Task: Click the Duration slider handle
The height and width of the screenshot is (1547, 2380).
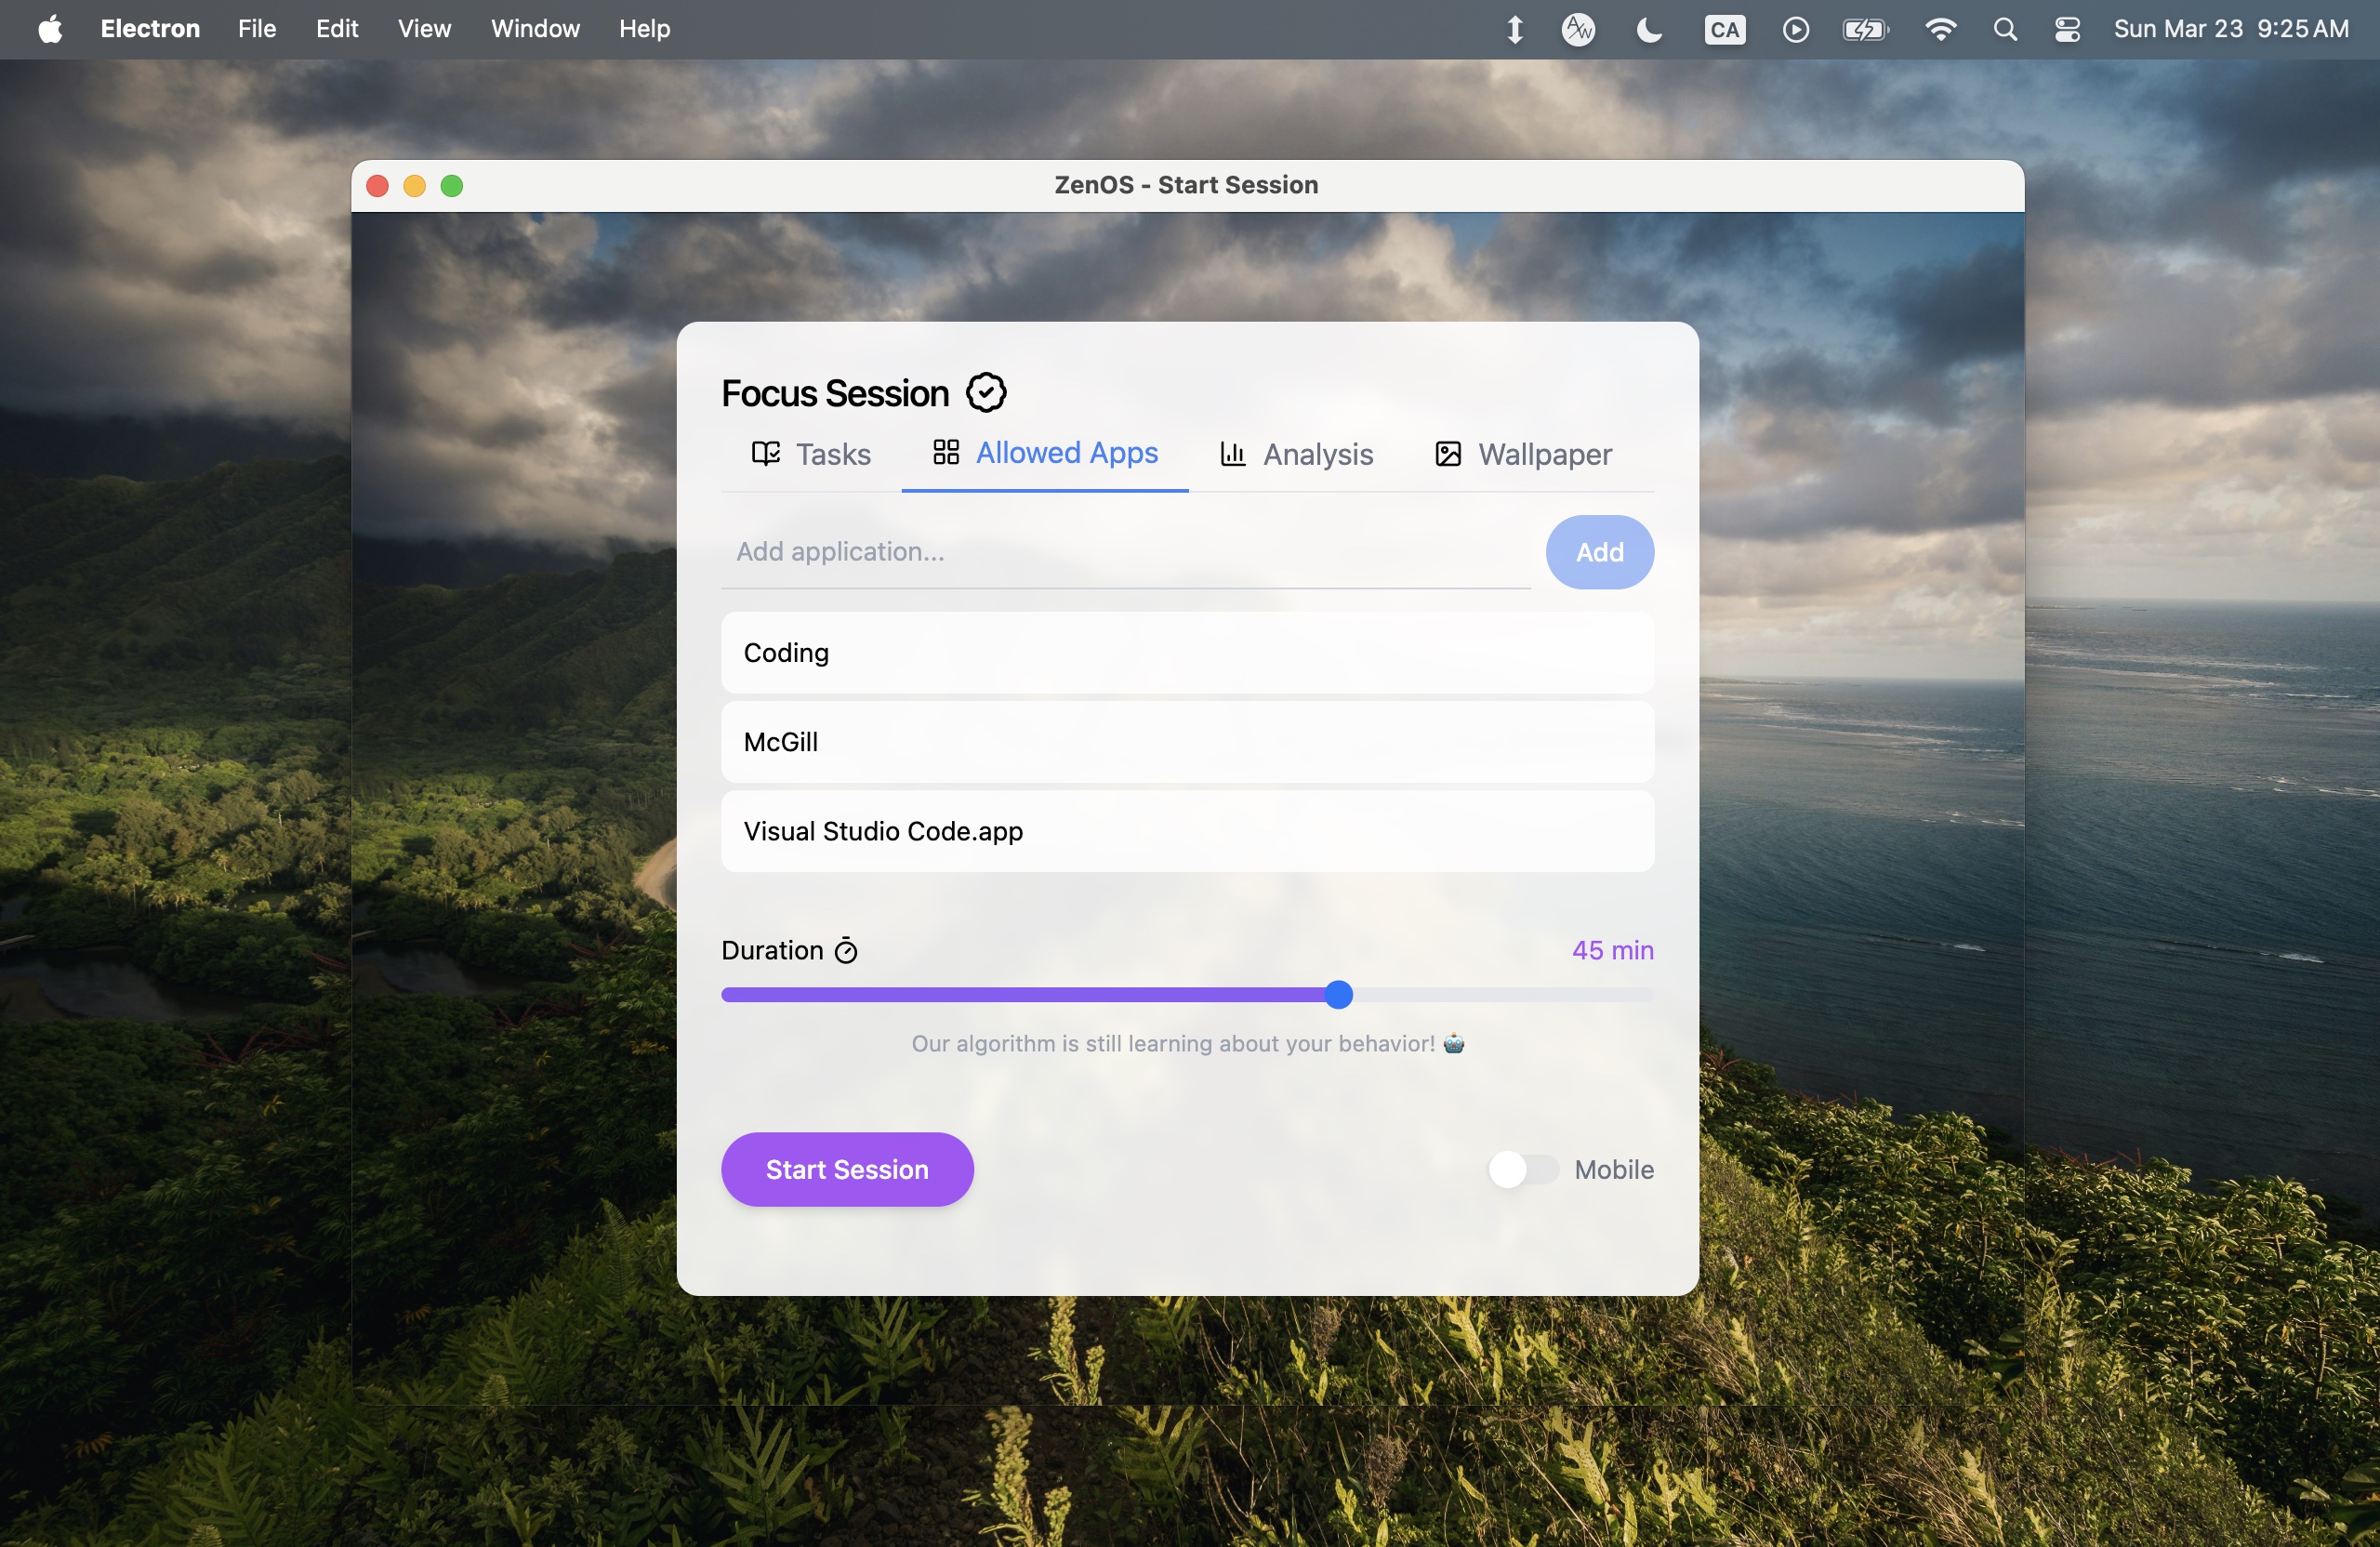Action: coord(1338,994)
